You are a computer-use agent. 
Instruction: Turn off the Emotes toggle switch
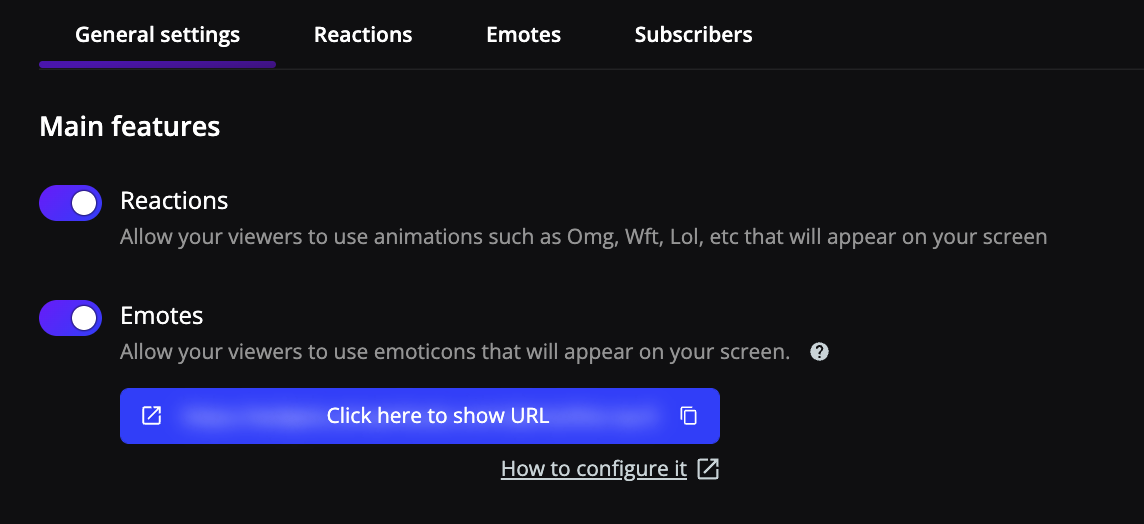[x=70, y=318]
